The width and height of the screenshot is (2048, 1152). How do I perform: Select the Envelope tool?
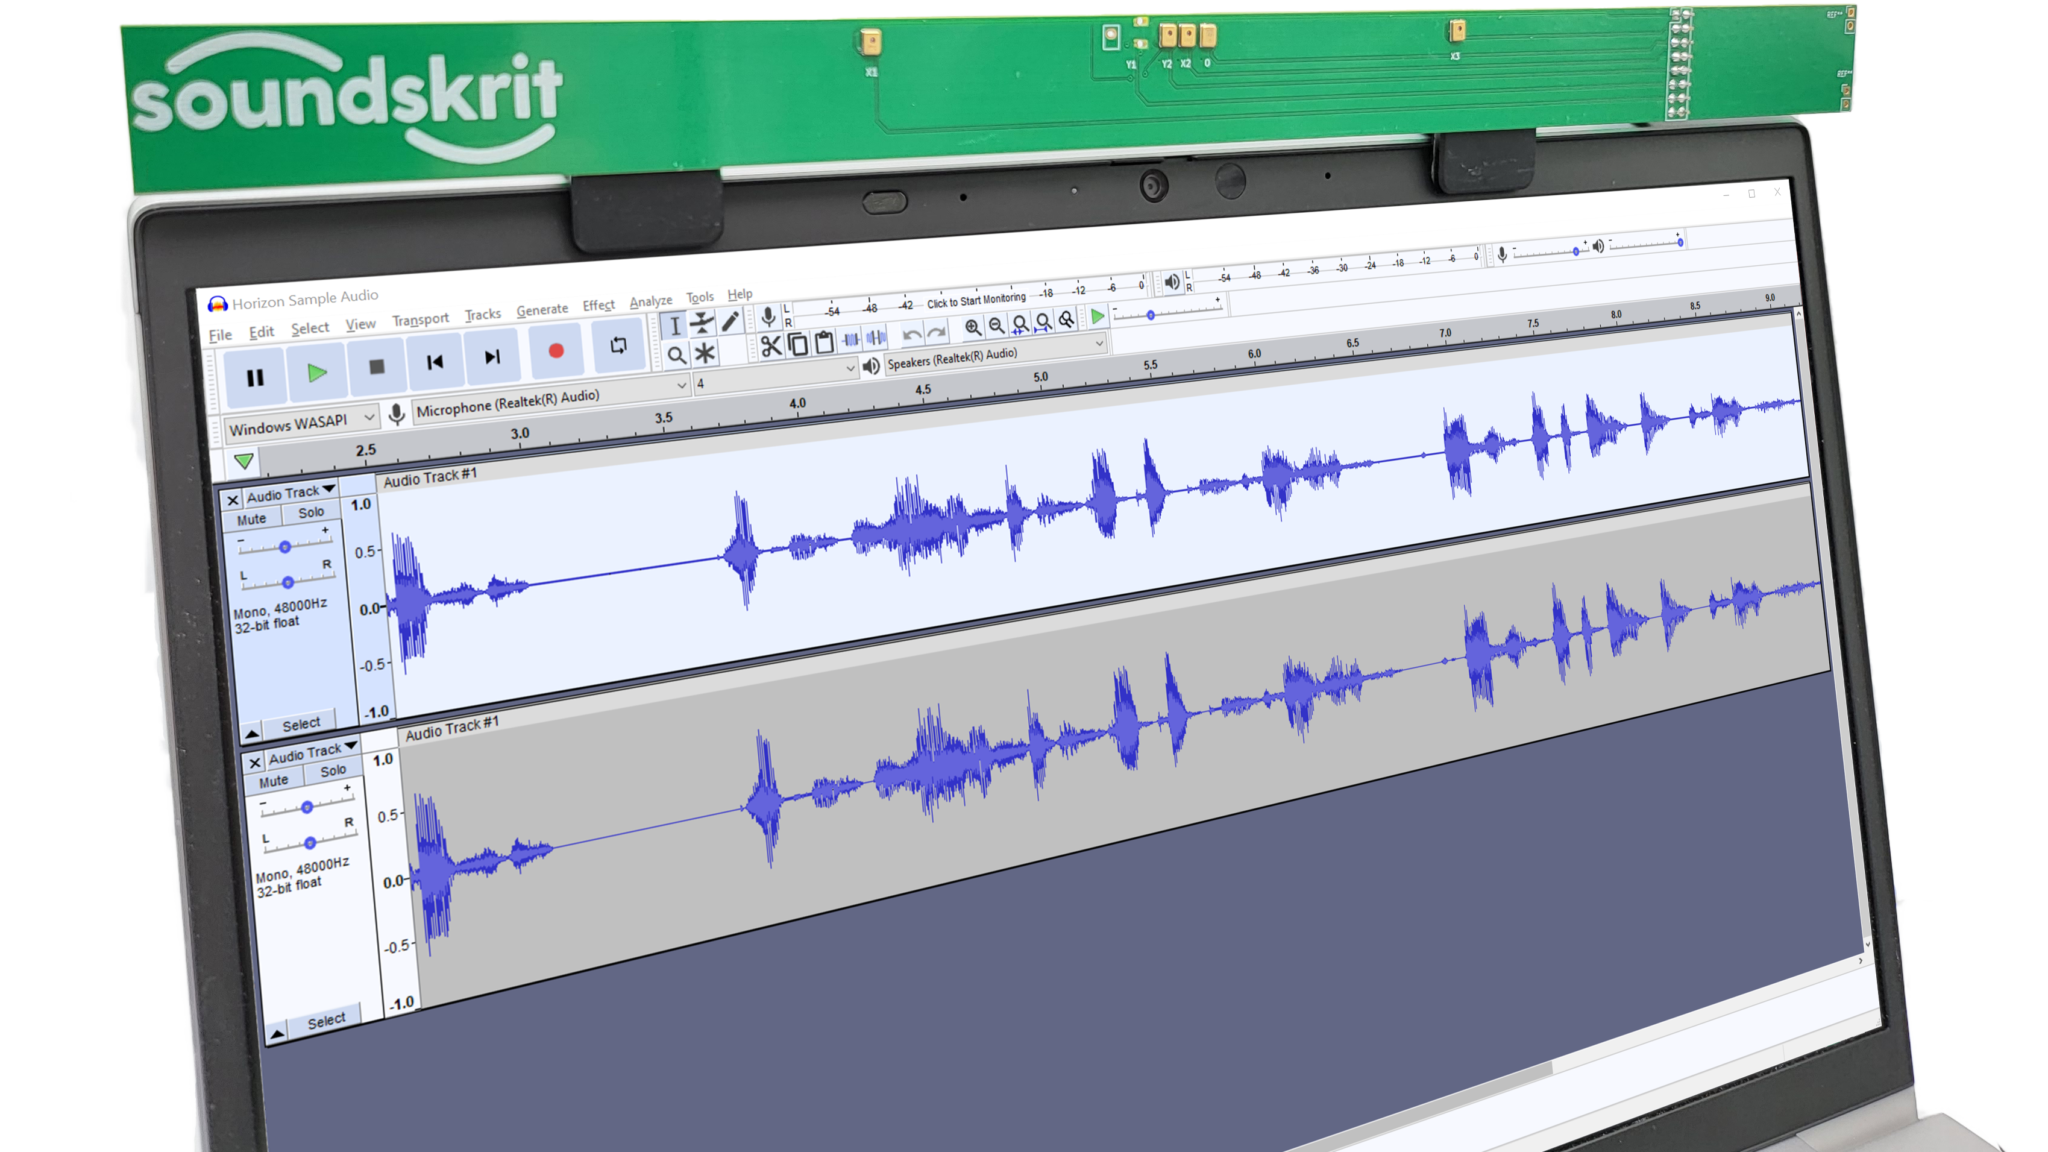pyautogui.click(x=703, y=322)
